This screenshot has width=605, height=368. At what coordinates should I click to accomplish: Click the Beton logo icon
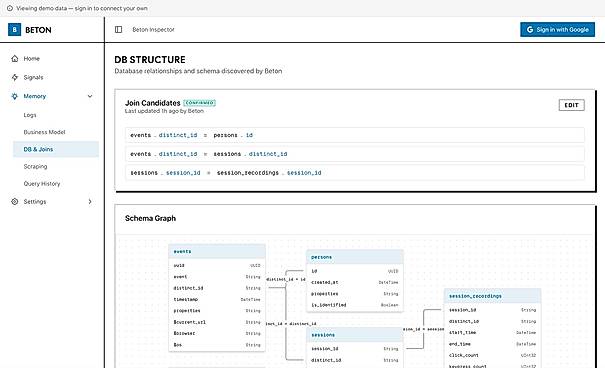tap(14, 30)
